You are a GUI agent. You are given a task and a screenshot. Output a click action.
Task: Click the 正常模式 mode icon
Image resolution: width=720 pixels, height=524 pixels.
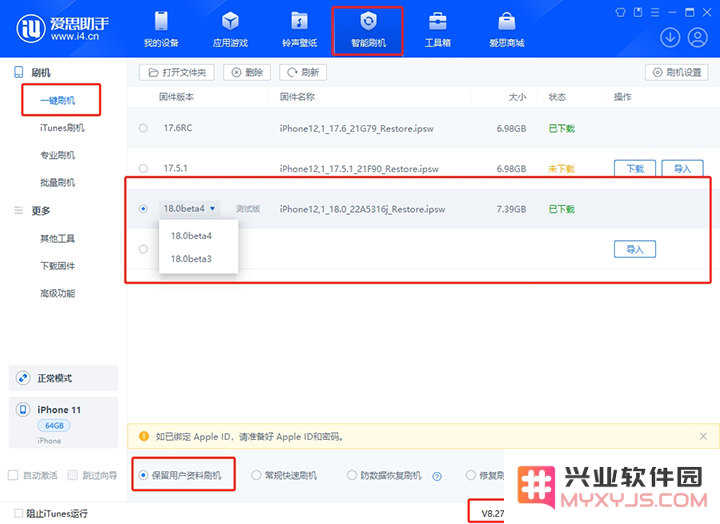pyautogui.click(x=22, y=378)
